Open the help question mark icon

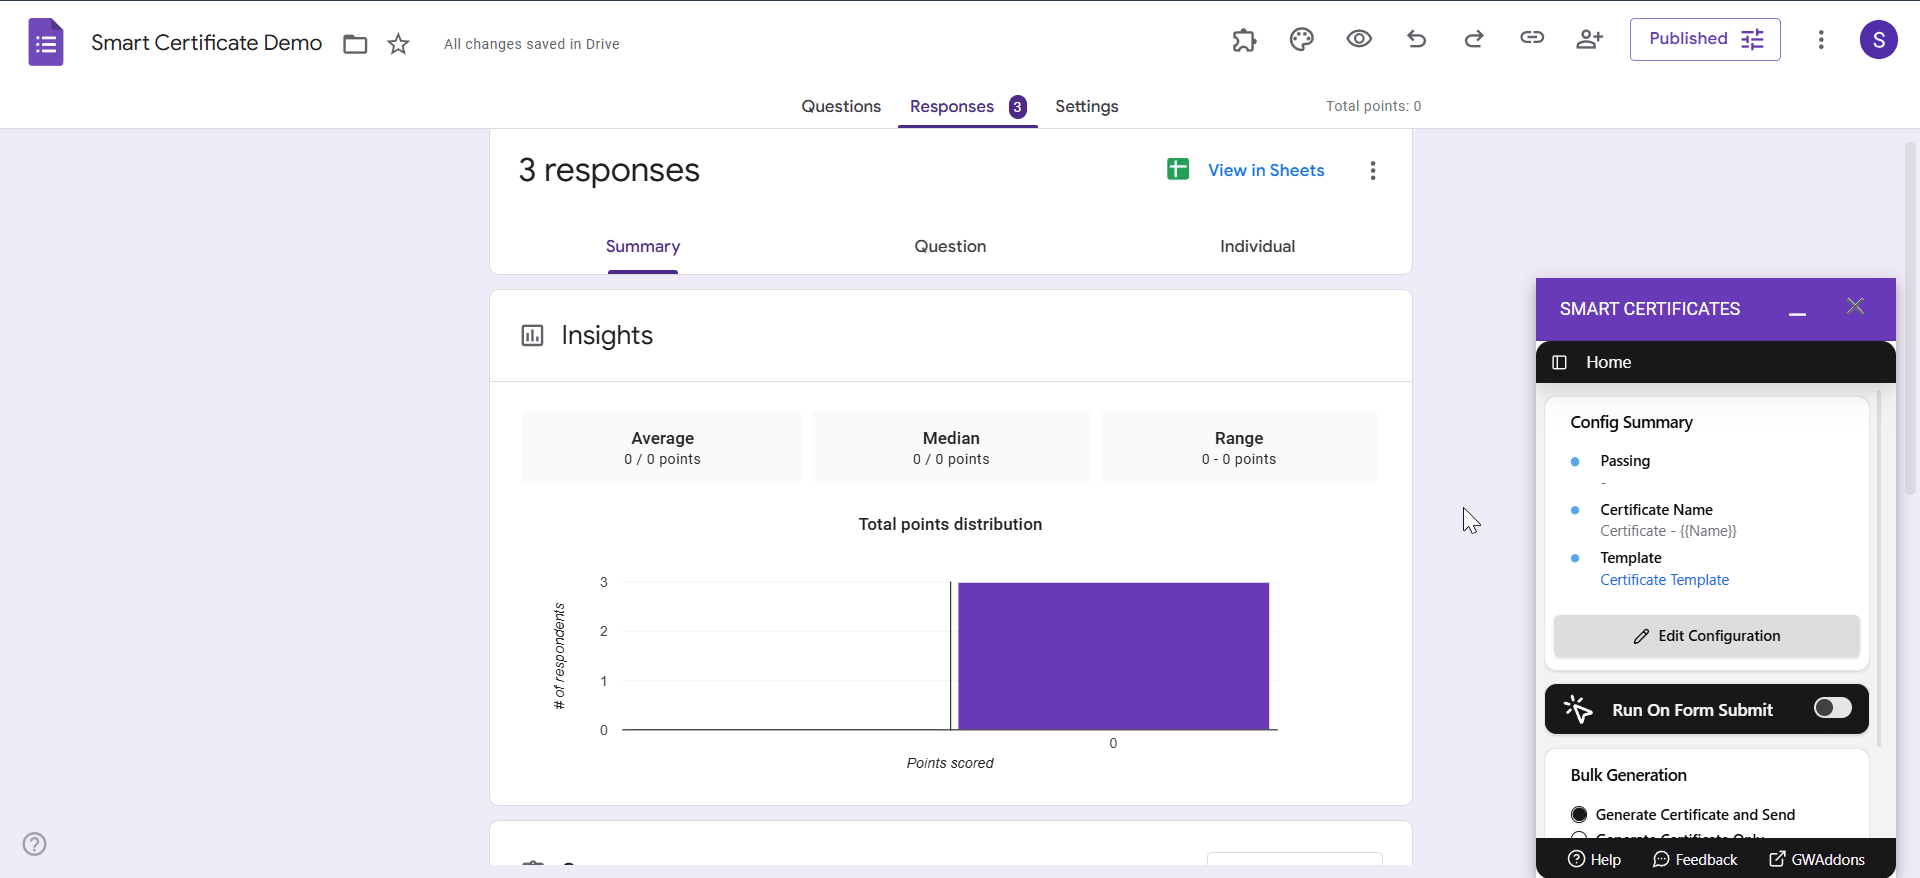[x=35, y=844]
